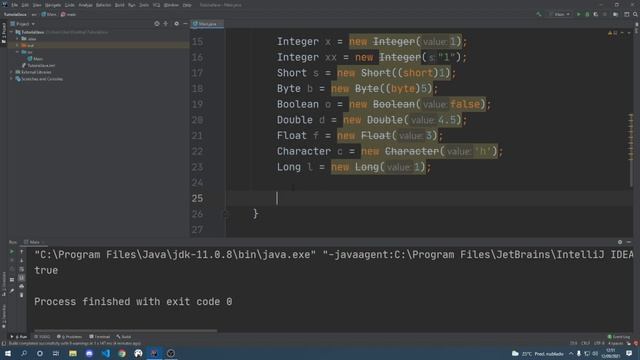This screenshot has height=360, width=640.
Task: Open the Edit menu
Action: (x=25, y=5)
